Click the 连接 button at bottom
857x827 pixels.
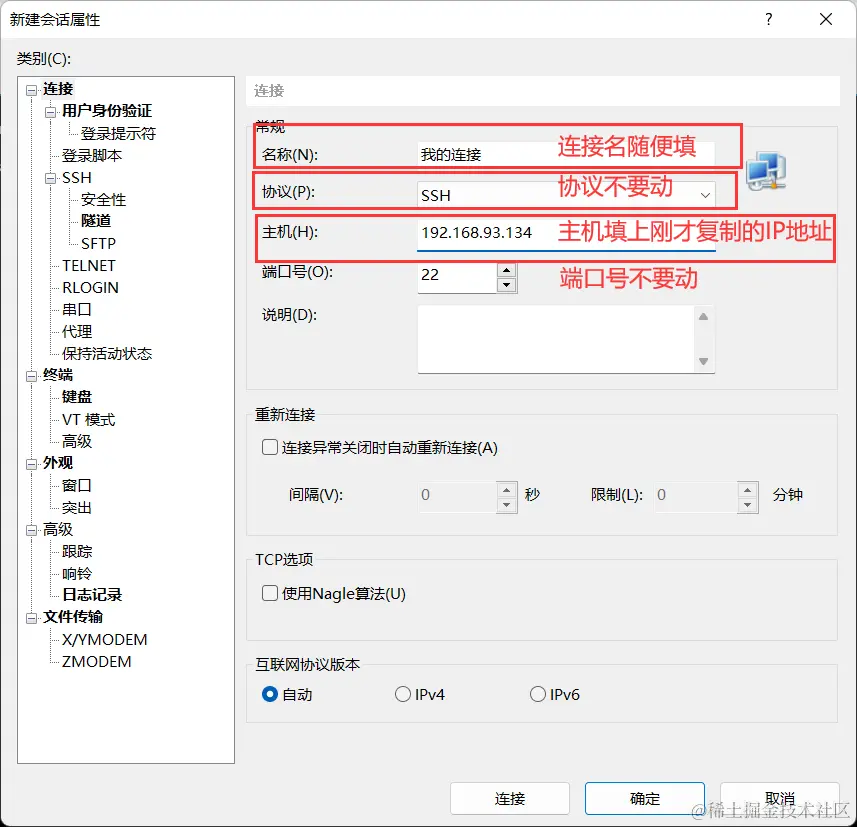coord(510,799)
